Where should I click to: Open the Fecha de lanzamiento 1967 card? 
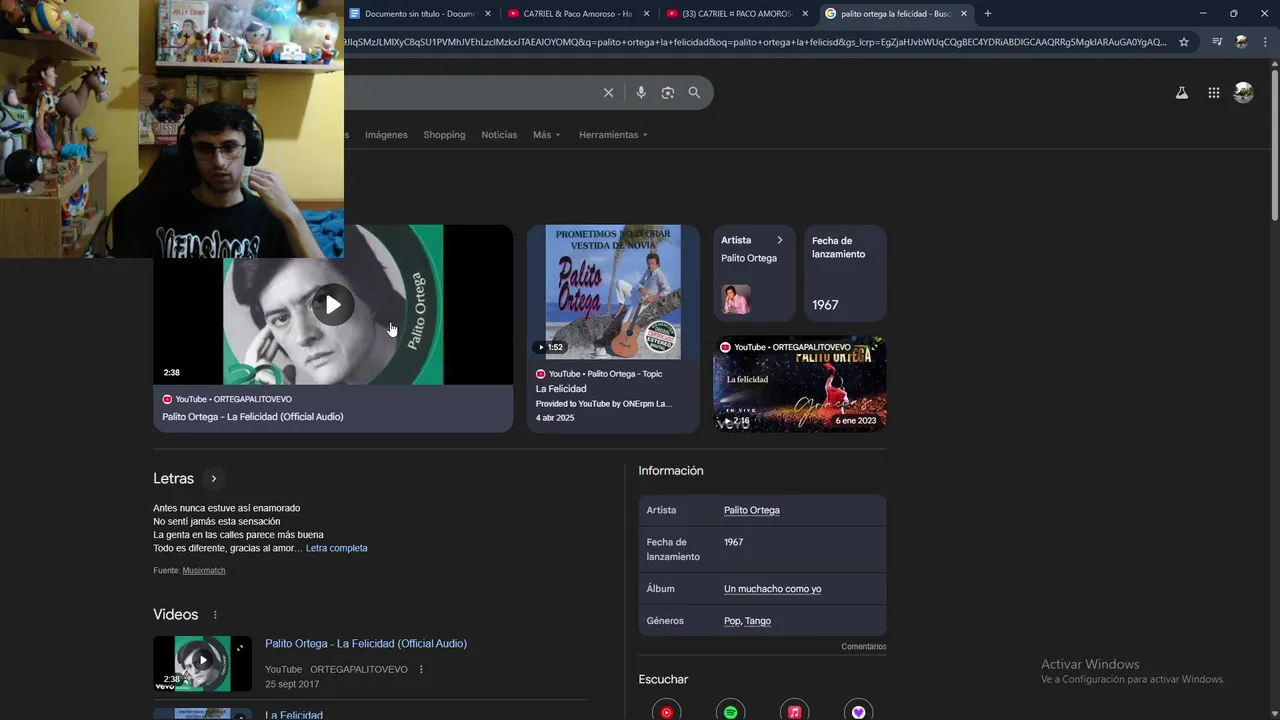point(845,273)
